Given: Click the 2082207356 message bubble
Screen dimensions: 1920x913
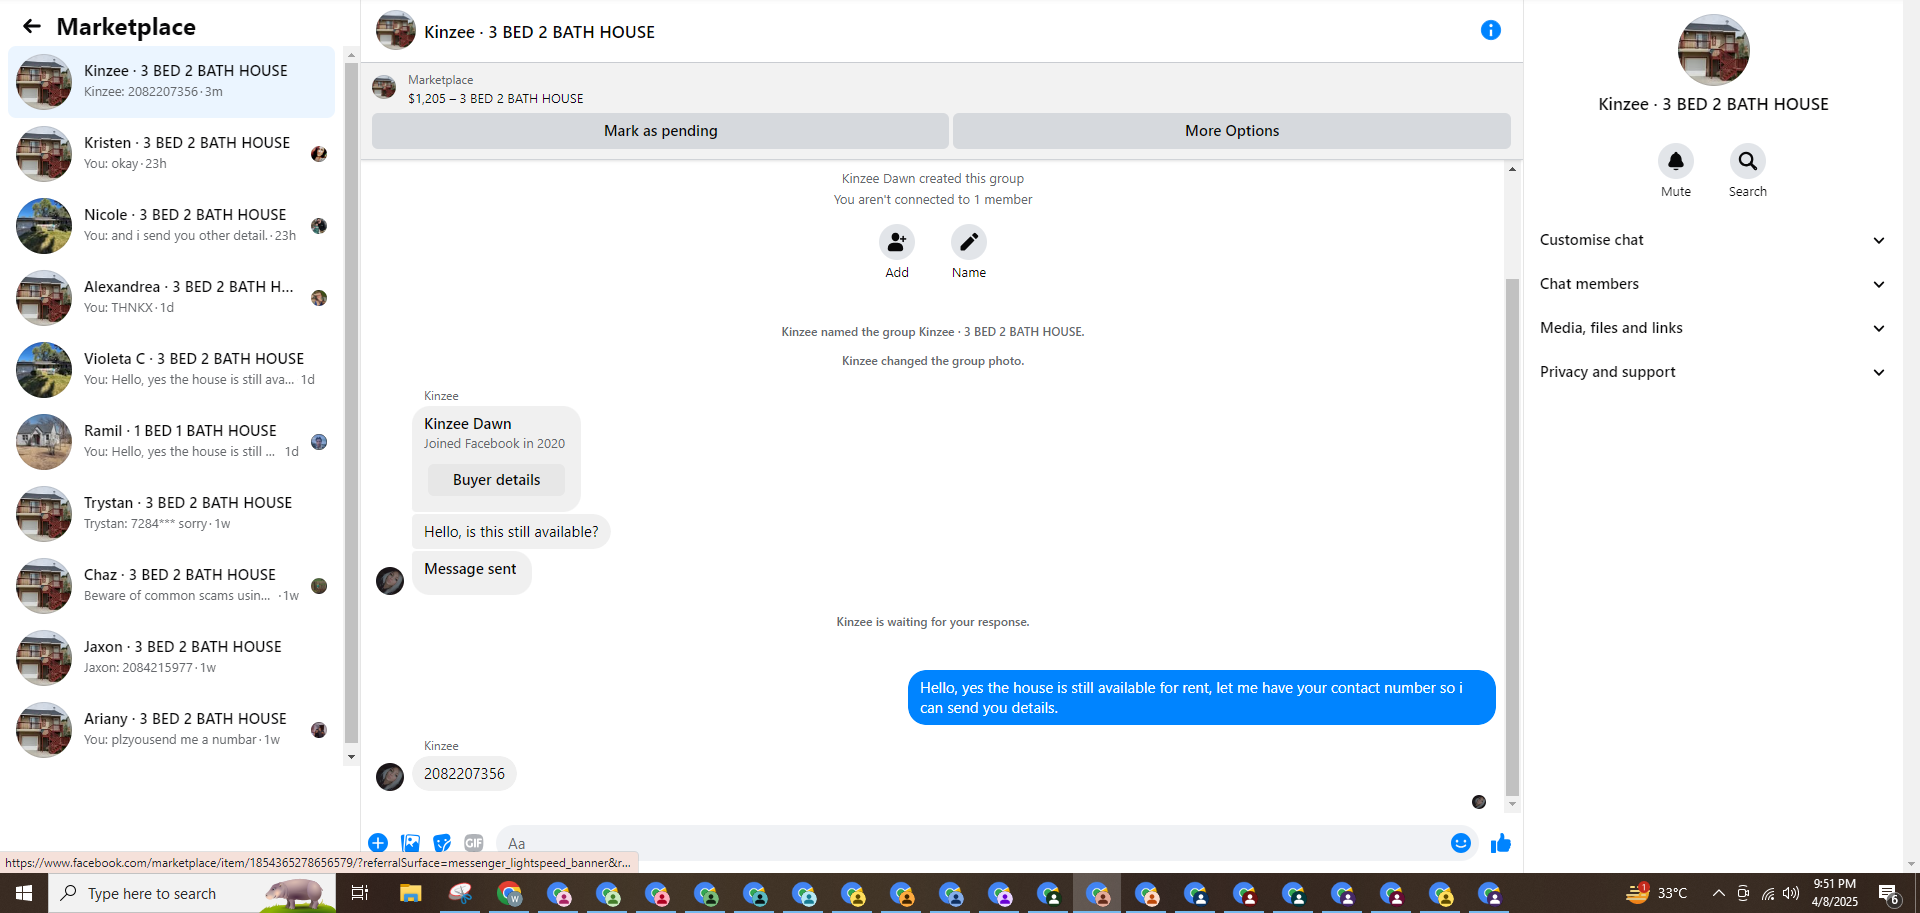Looking at the screenshot, I should pos(464,774).
